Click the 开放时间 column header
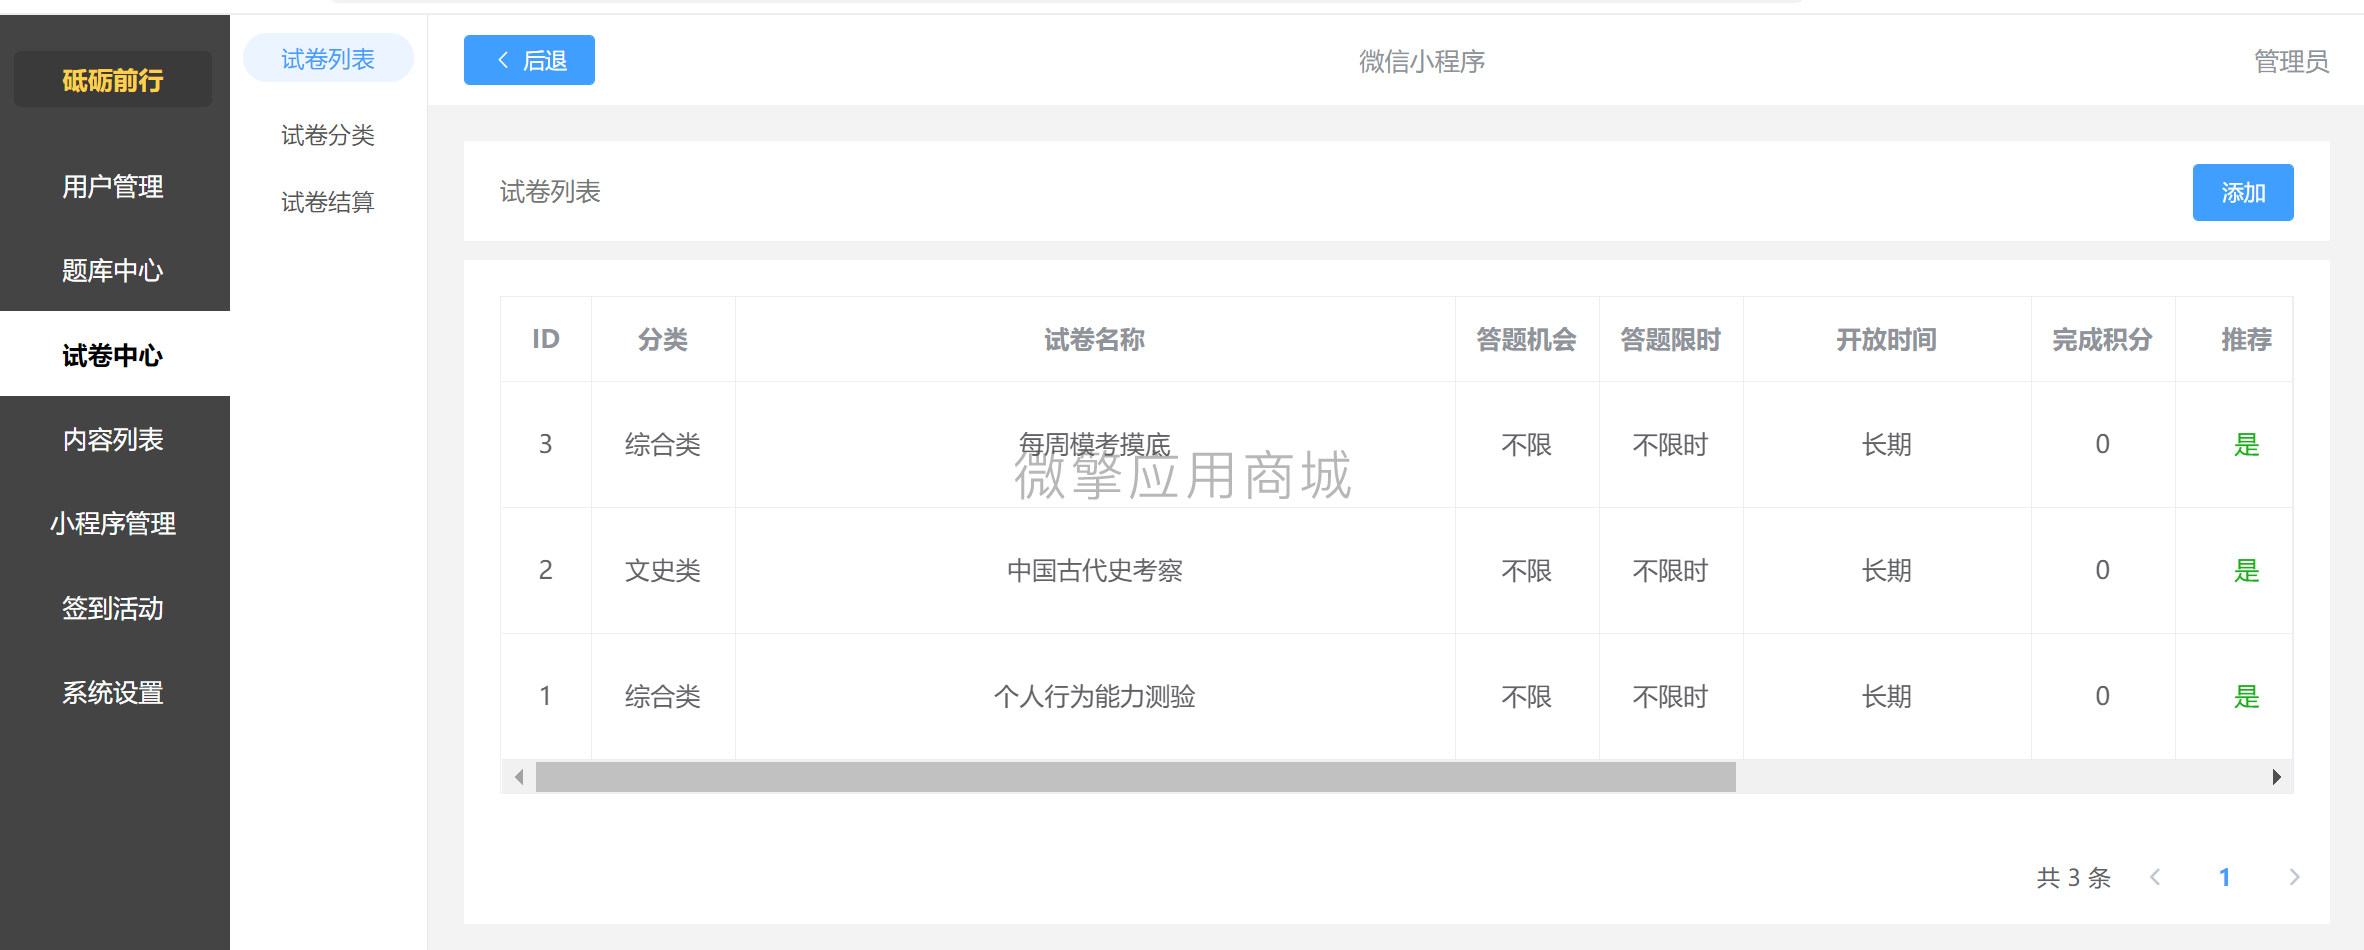Viewport: 2364px width, 950px height. [x=1887, y=339]
